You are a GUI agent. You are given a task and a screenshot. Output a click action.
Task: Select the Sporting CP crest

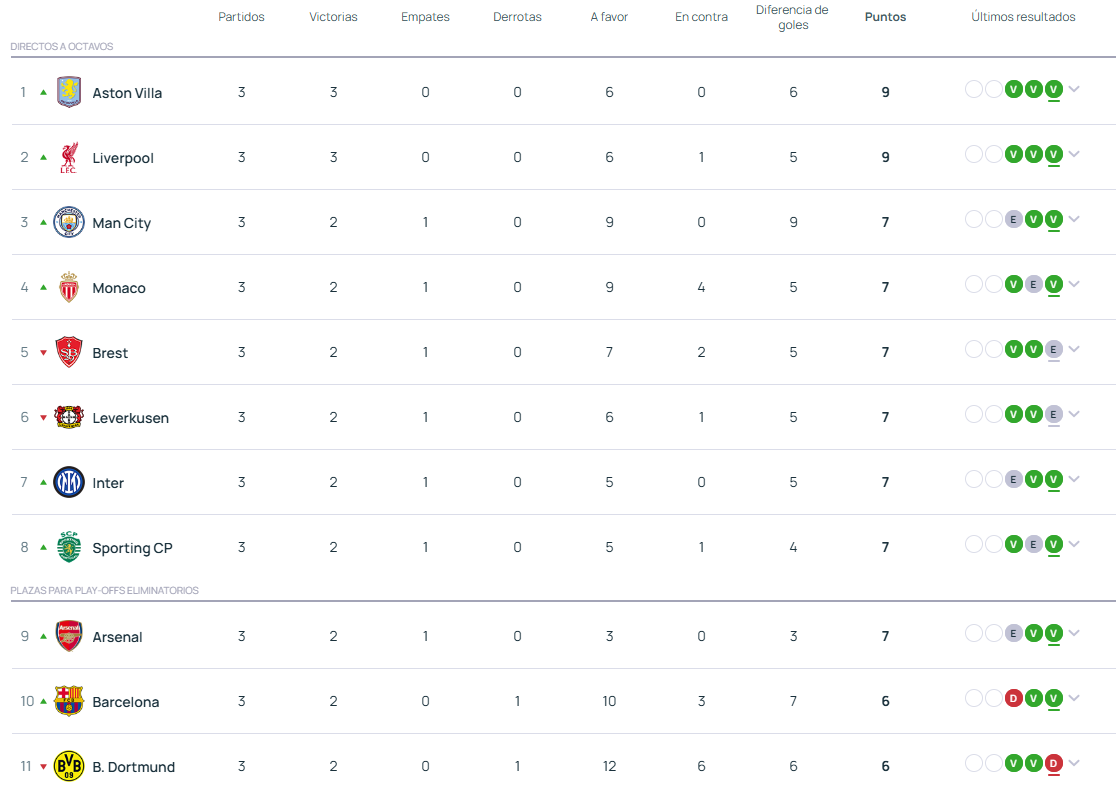point(69,547)
